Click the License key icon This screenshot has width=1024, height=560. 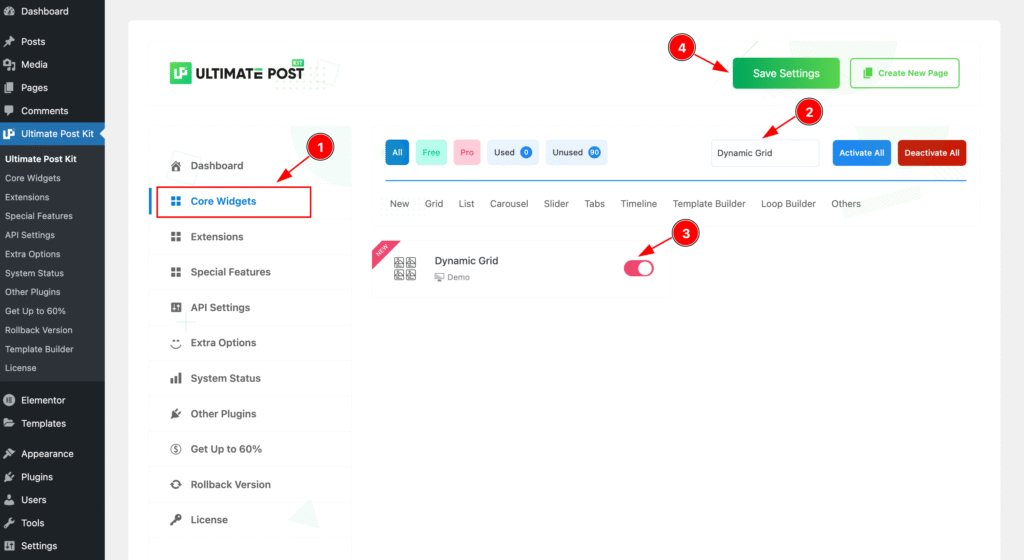[x=176, y=520]
